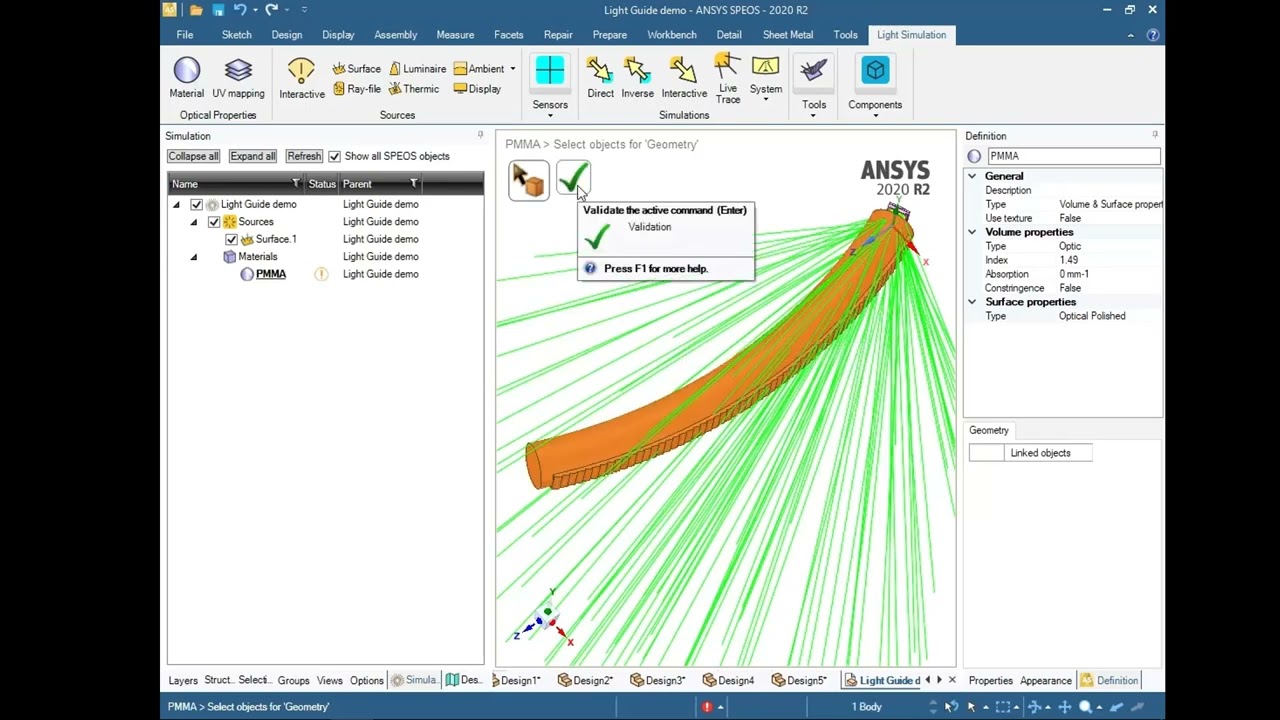Select the Spin tool in status bar
Viewport: 1280px width, 720px height.
click(x=1034, y=707)
